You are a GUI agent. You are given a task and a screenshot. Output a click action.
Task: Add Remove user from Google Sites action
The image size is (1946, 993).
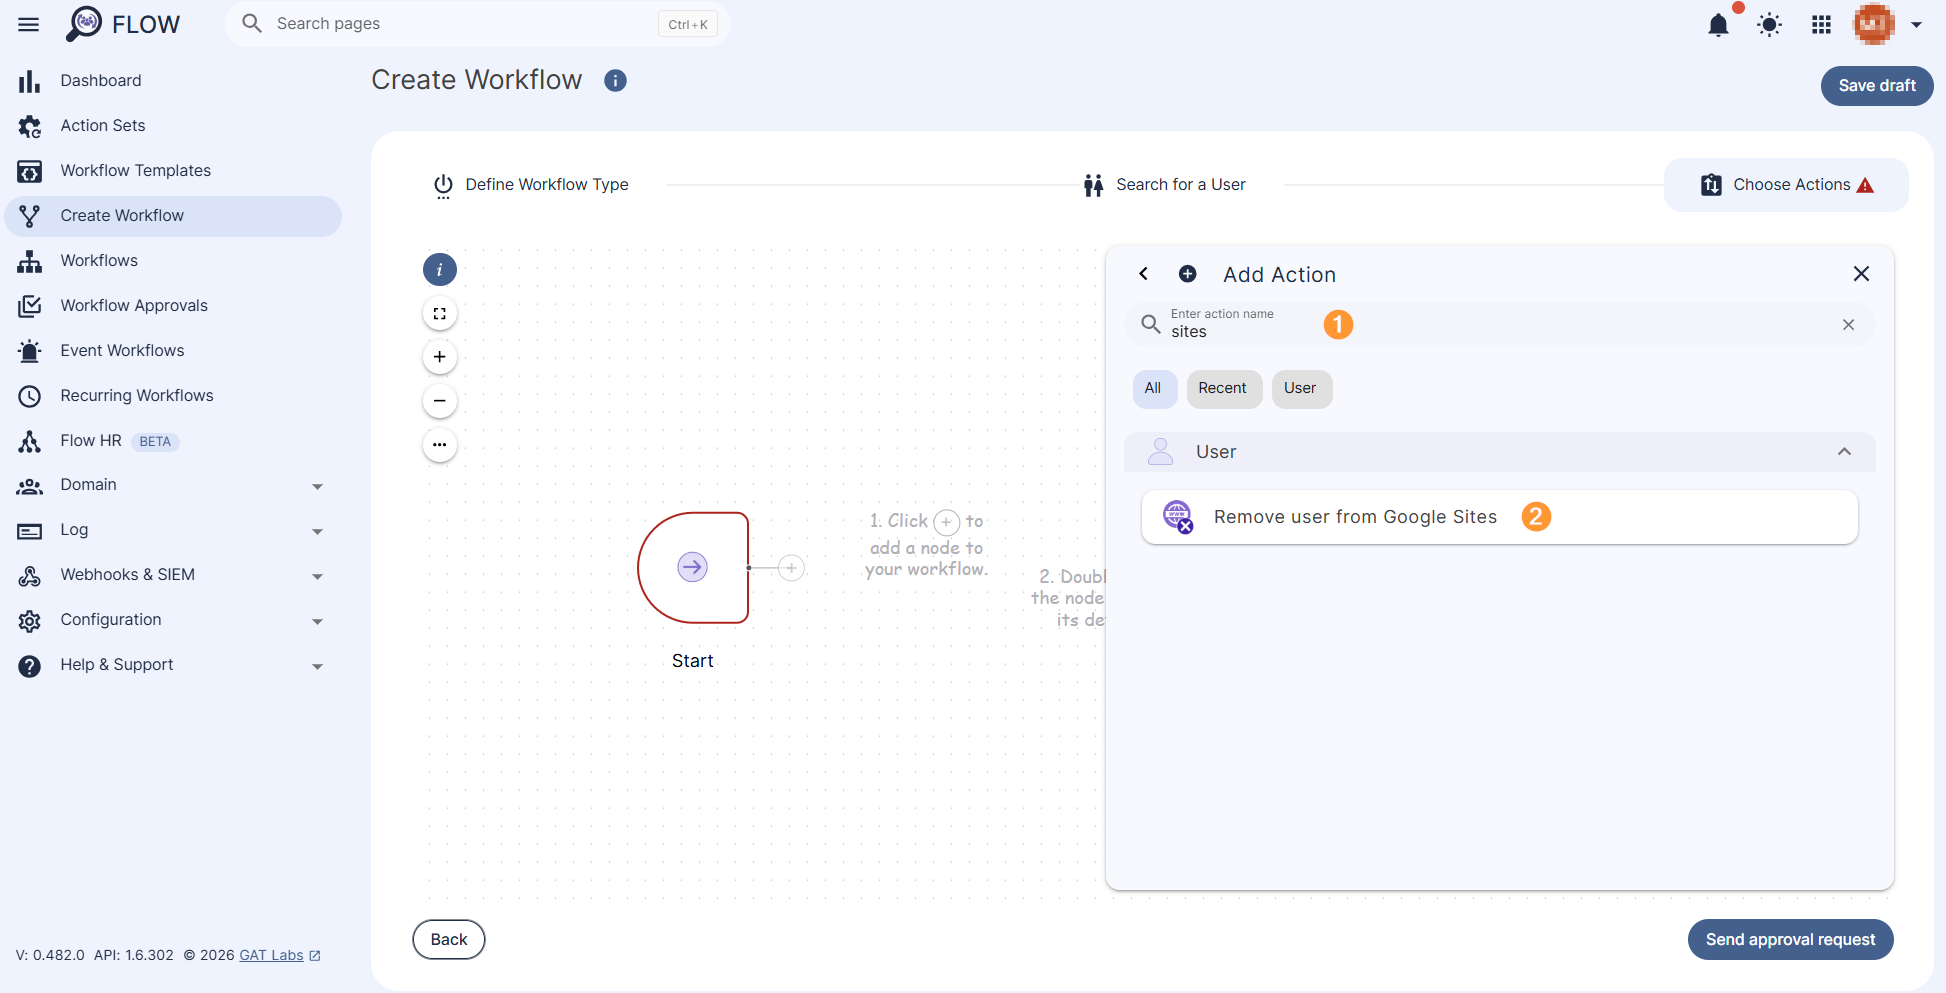[1499, 517]
